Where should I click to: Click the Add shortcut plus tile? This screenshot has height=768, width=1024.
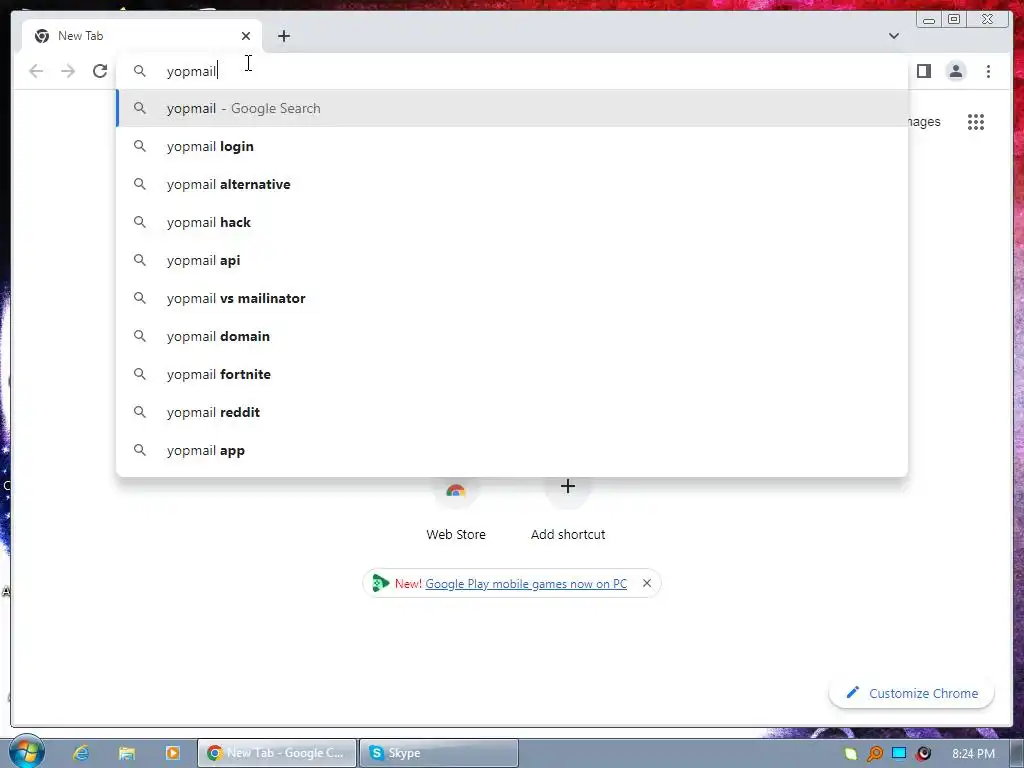(568, 509)
